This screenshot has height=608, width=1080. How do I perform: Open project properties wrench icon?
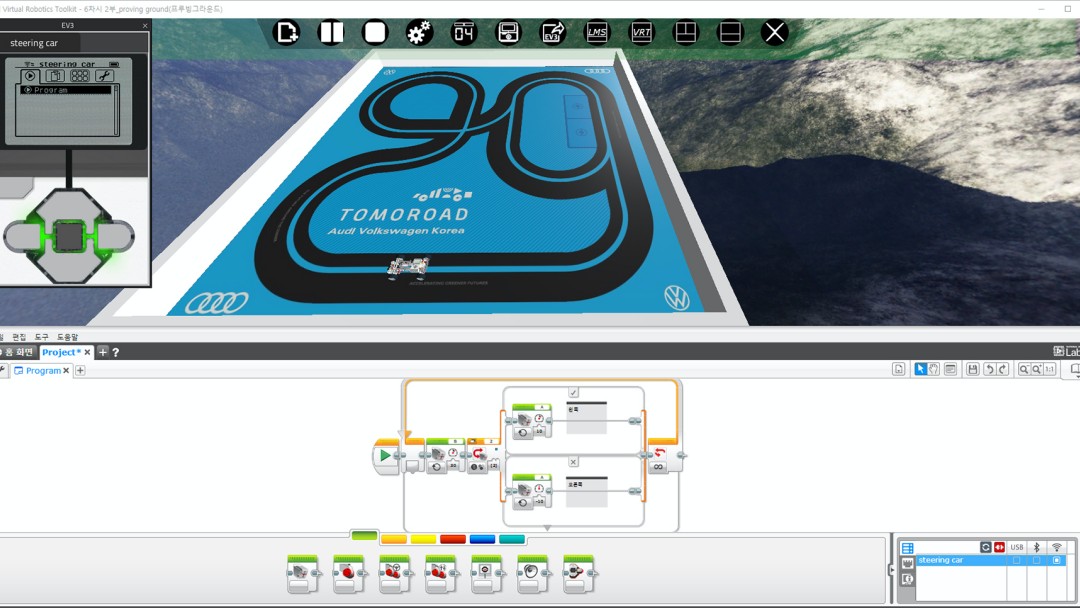click(3, 370)
